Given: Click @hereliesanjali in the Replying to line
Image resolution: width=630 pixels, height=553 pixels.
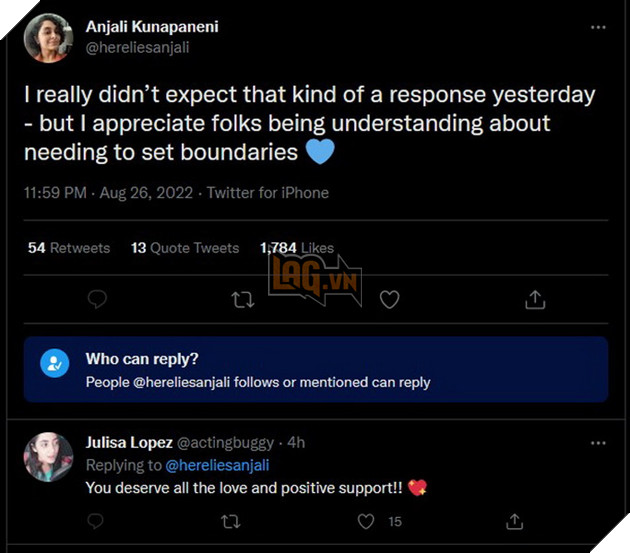Looking at the screenshot, I should 217,464.
